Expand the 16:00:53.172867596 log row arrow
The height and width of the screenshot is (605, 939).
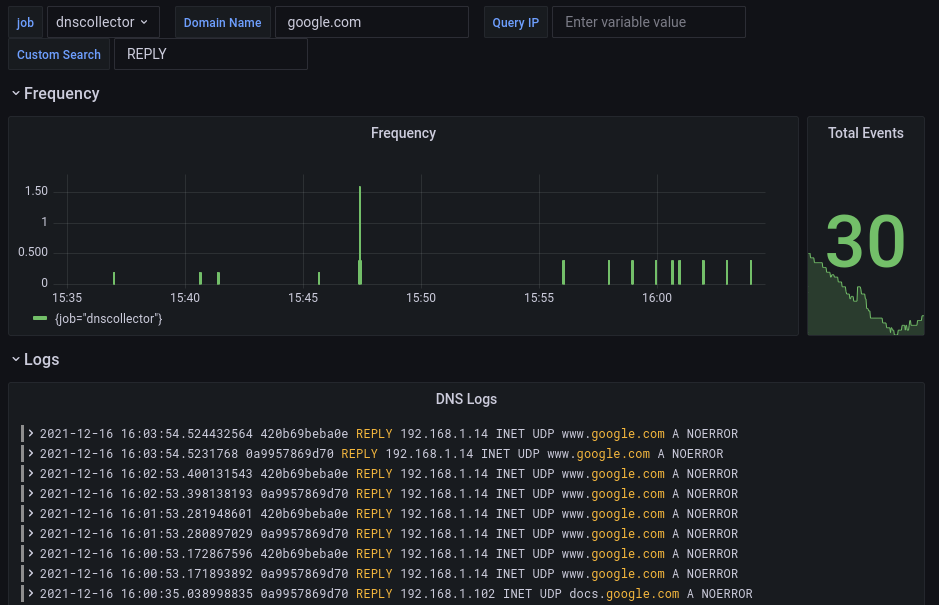click(x=31, y=554)
